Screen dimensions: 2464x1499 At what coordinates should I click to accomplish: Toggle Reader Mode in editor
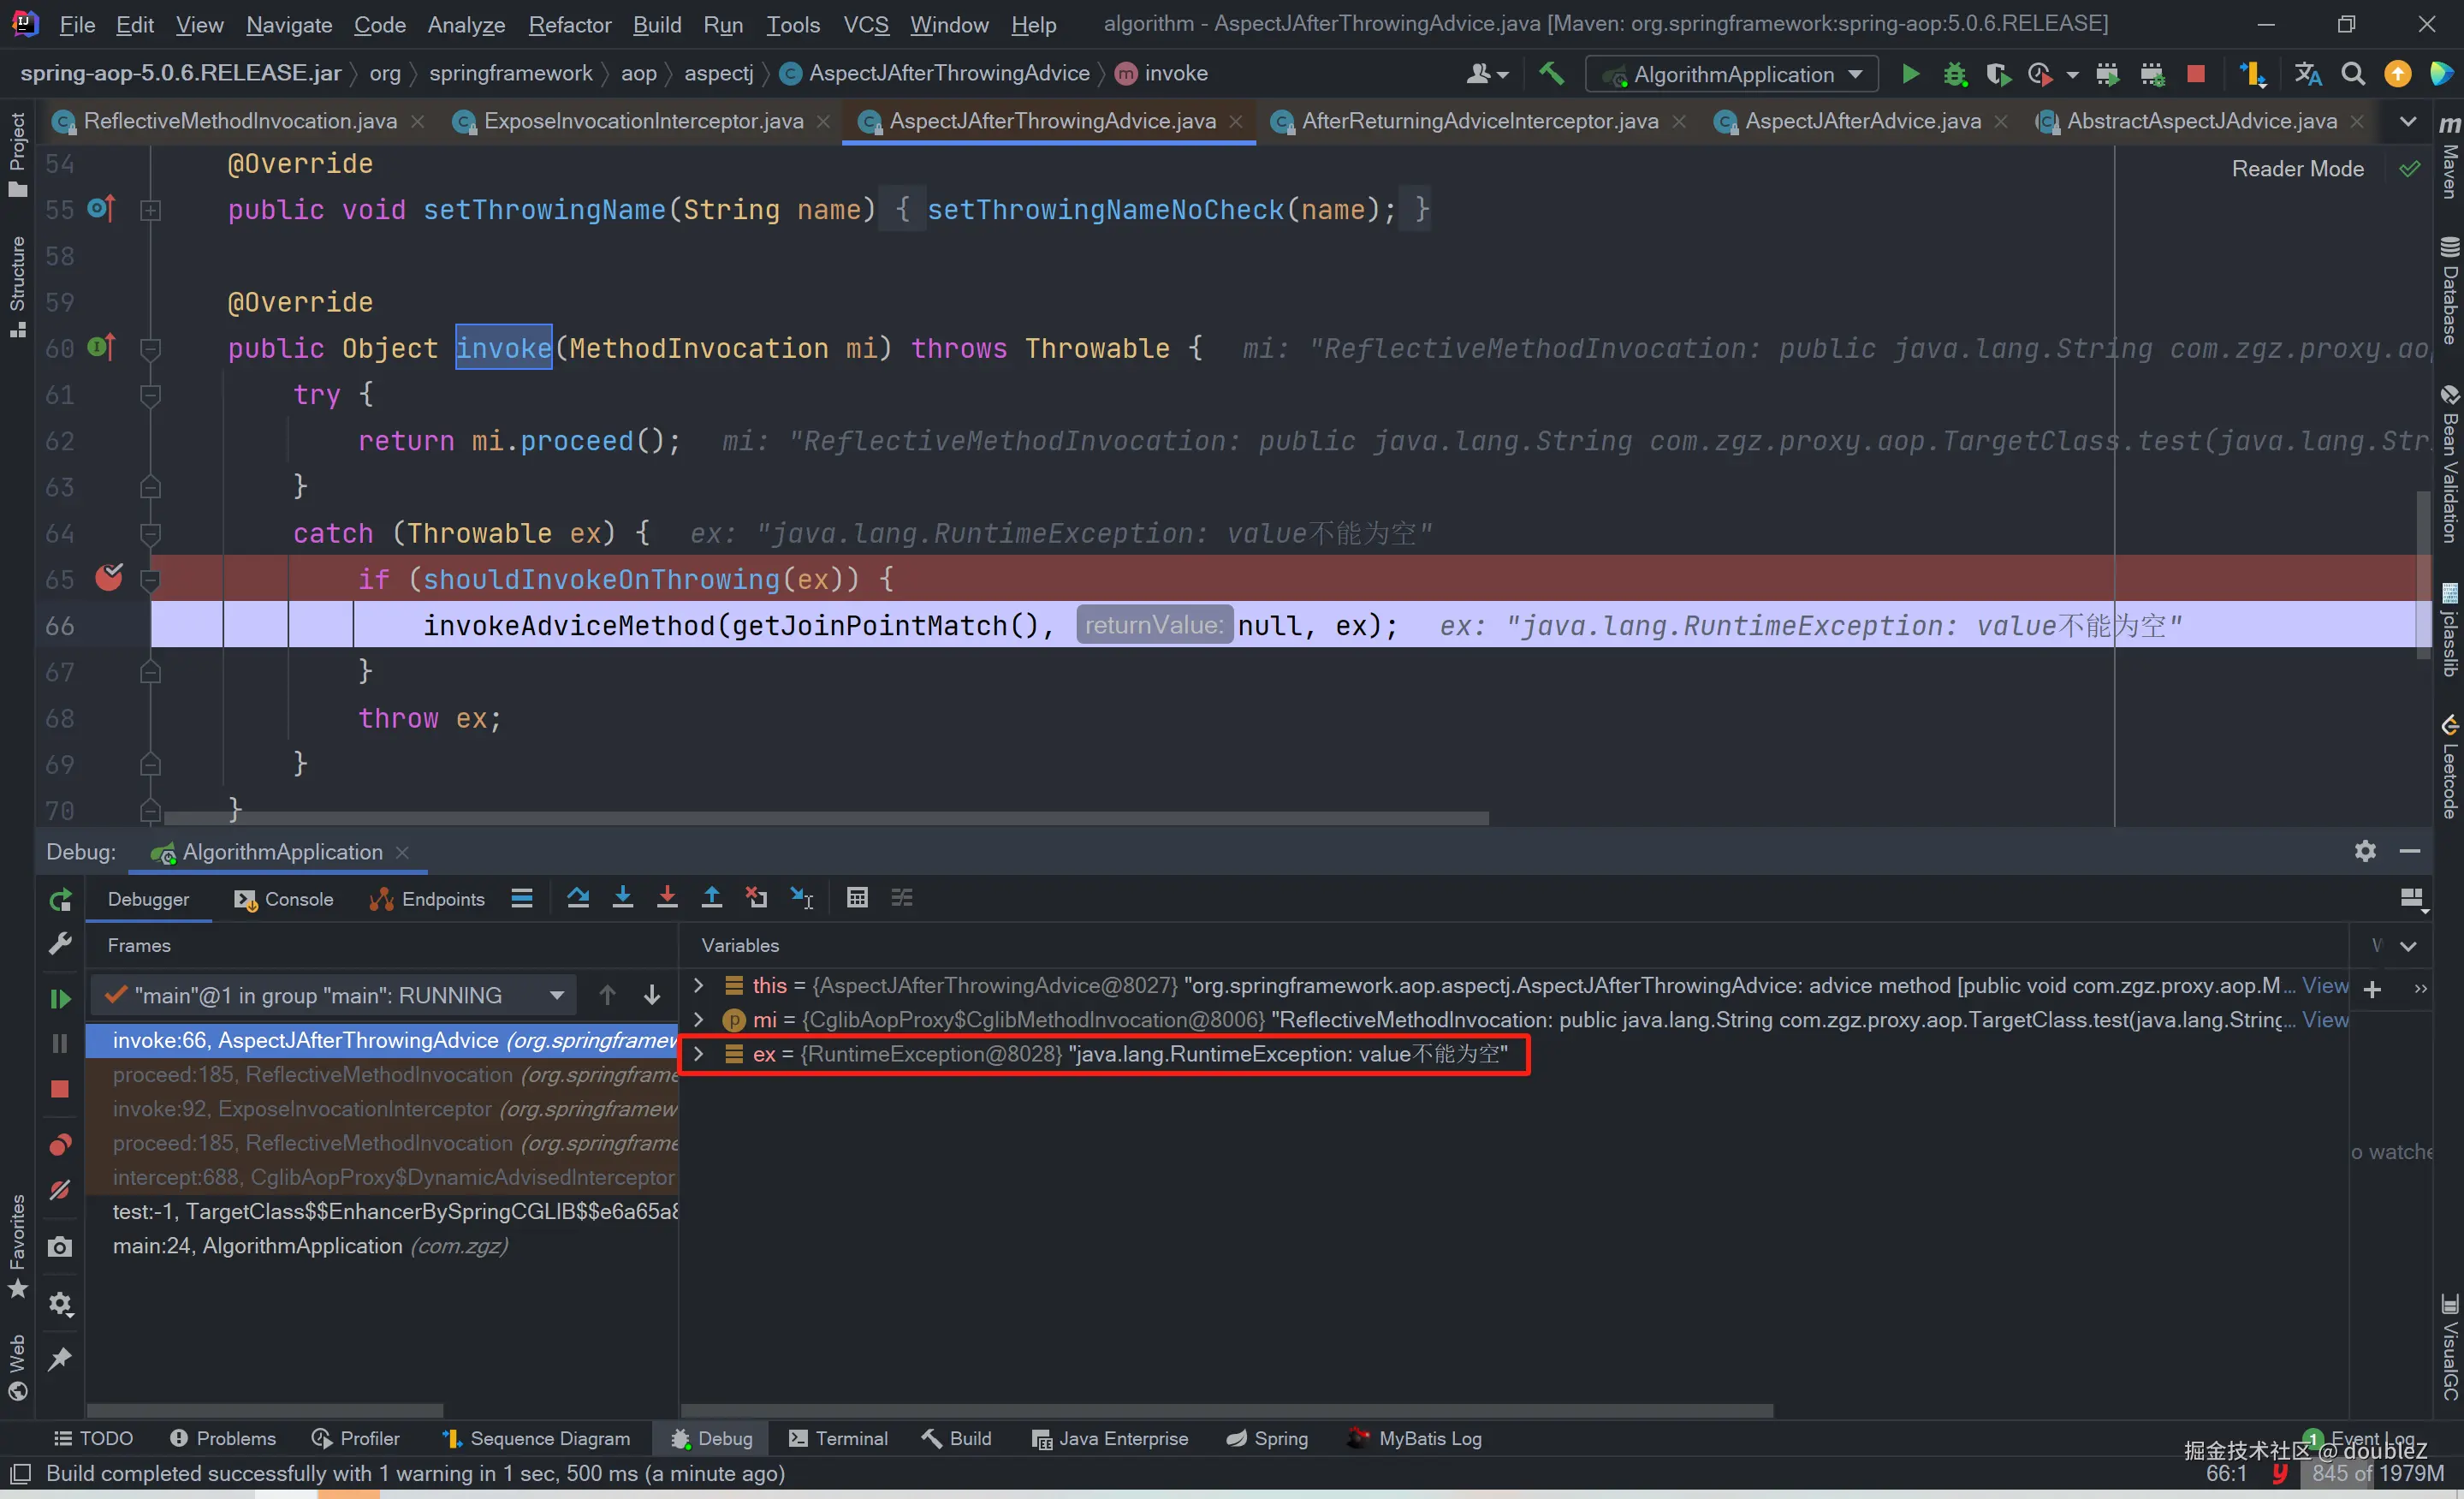2297,169
